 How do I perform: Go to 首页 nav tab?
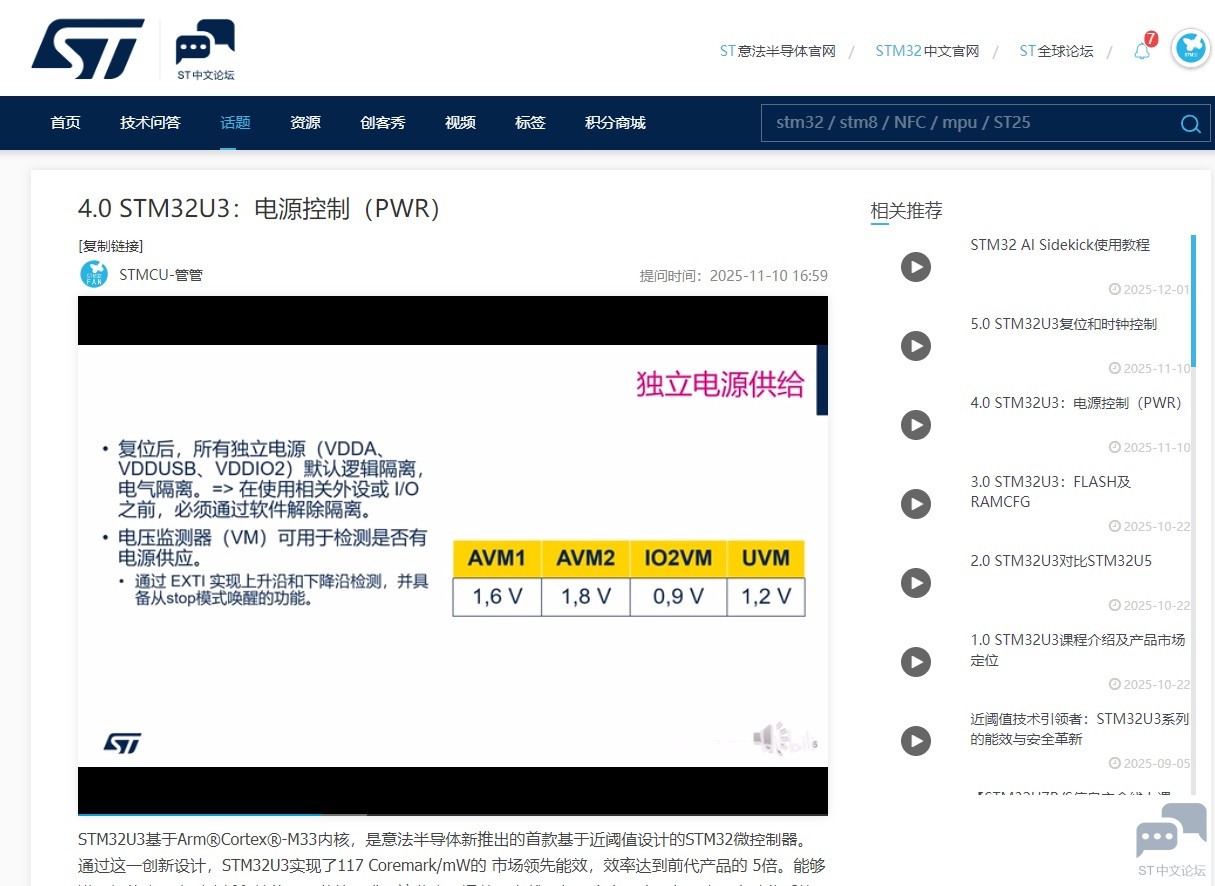tap(65, 123)
